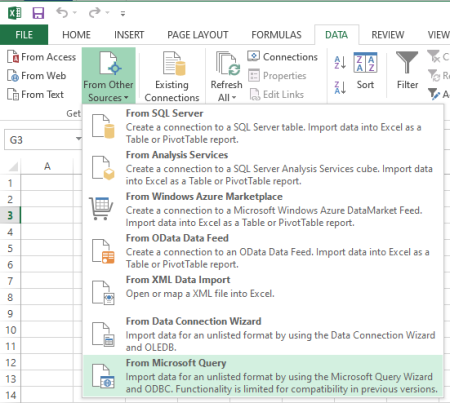Switch to the PAGE LAYOUT tab
450x403 pixels.
click(198, 35)
